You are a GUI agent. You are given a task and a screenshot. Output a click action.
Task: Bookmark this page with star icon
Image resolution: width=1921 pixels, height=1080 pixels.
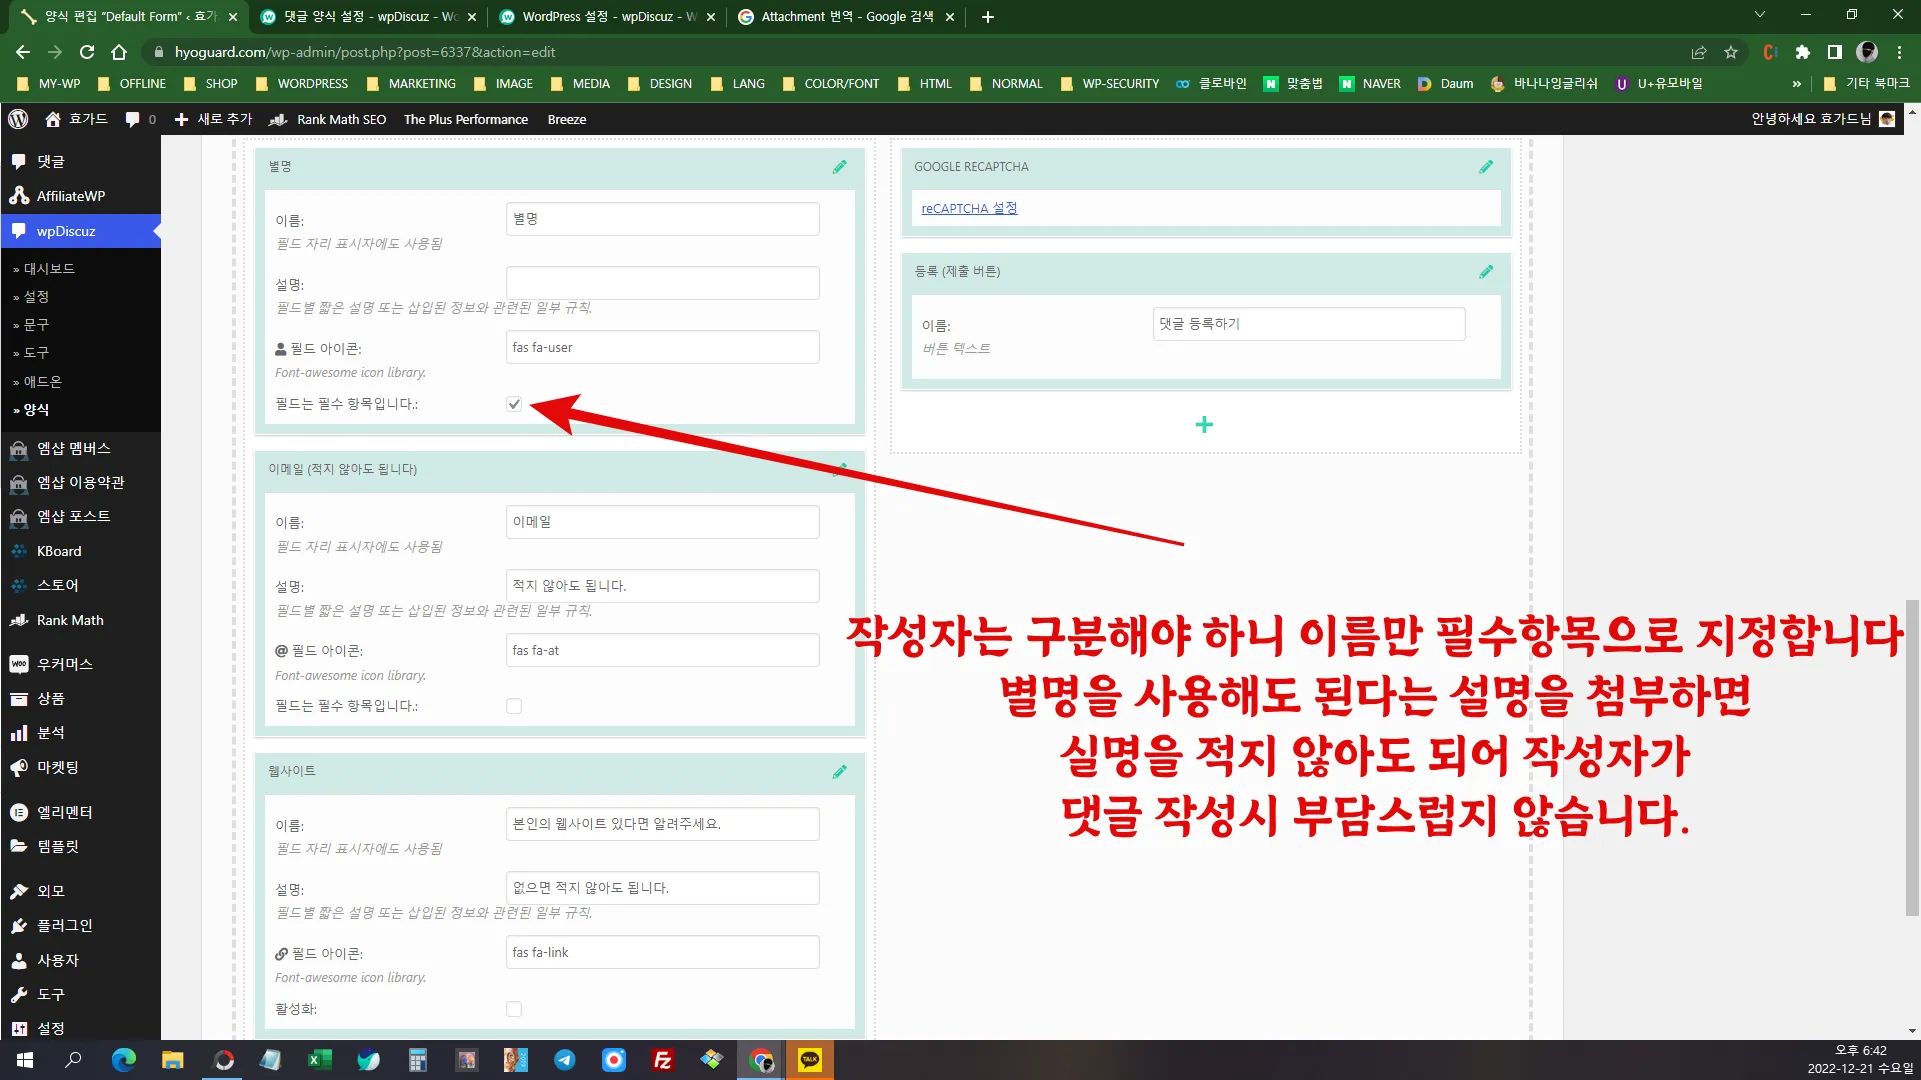click(1731, 52)
